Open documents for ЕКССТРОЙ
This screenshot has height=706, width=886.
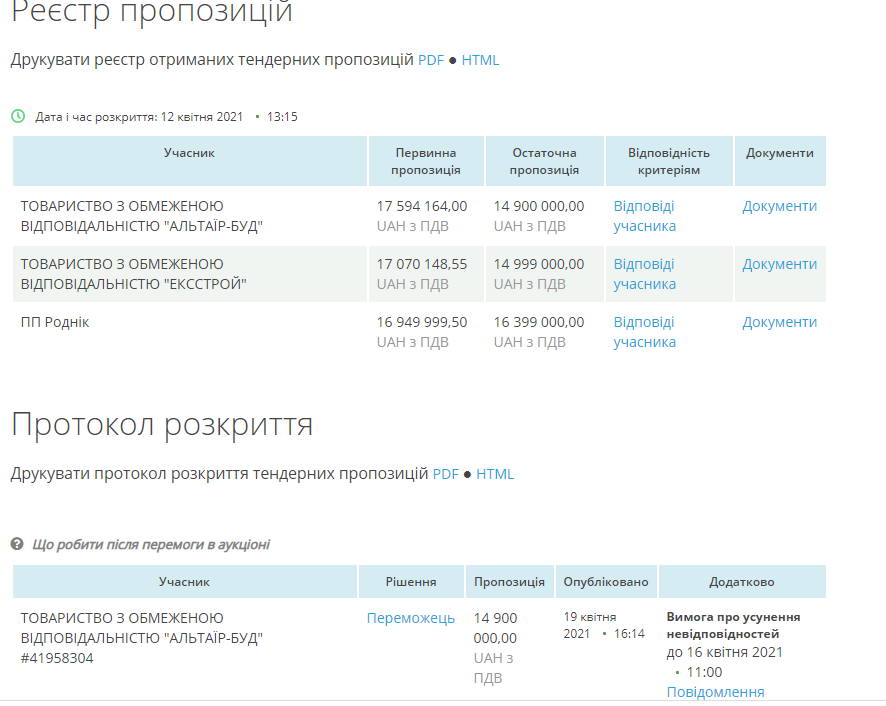click(779, 264)
